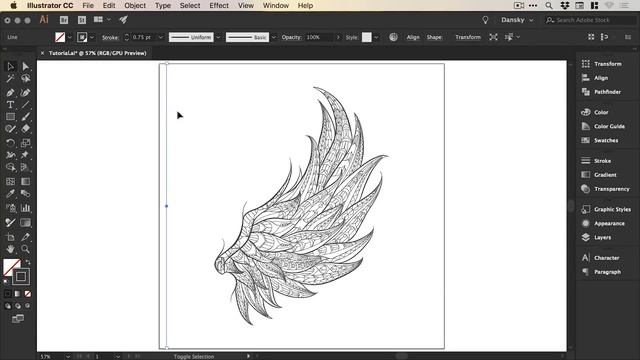The image size is (640, 360).
Task: Select the Zoom tool
Action: (25, 249)
